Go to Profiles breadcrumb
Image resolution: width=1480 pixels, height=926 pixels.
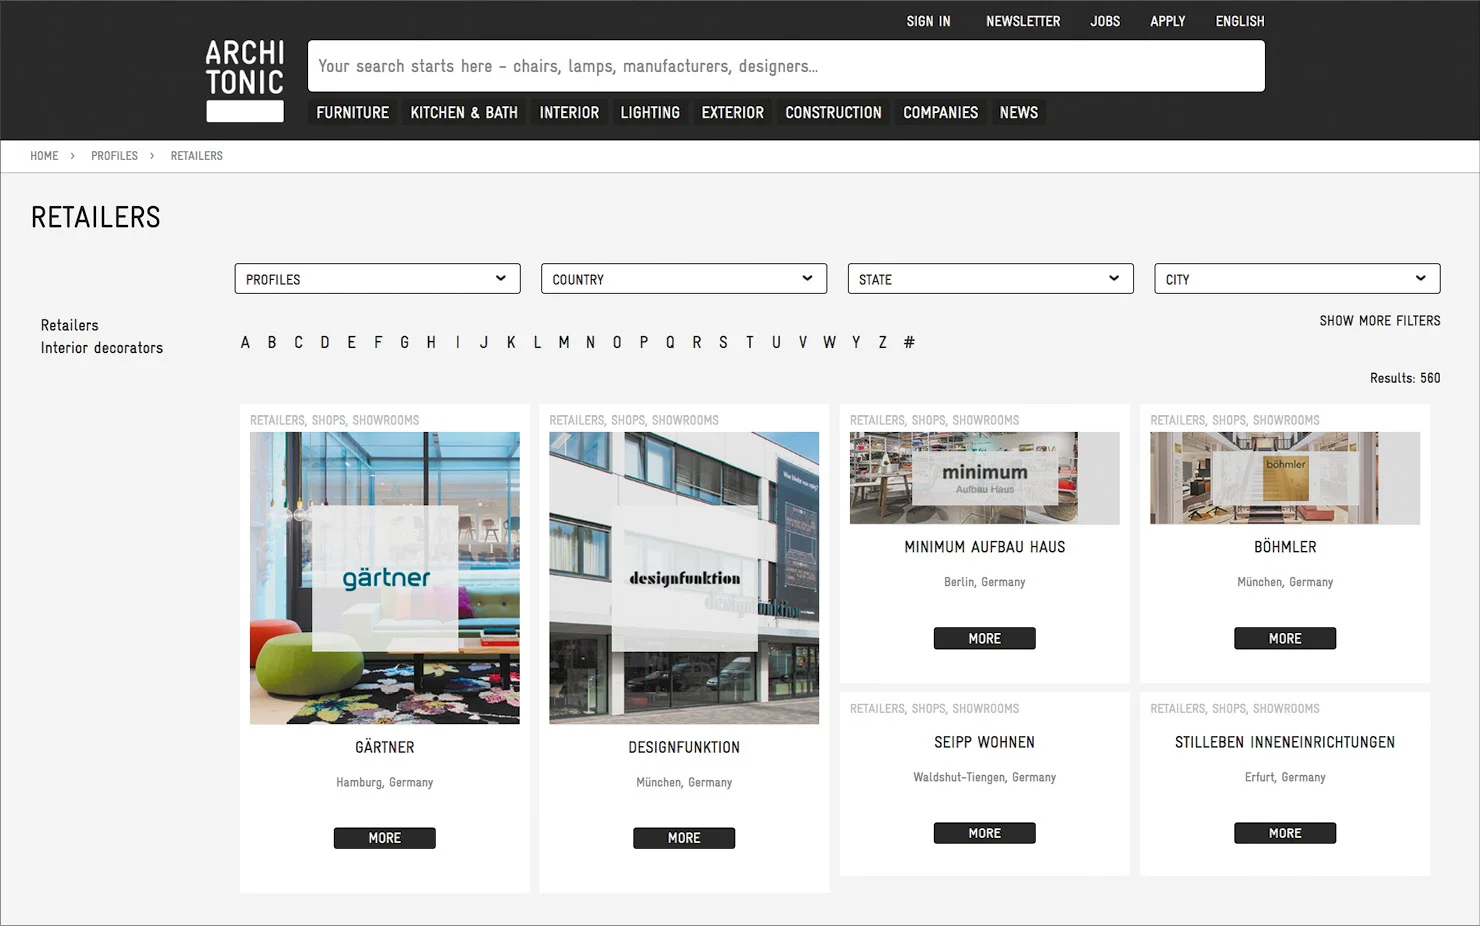pos(114,156)
